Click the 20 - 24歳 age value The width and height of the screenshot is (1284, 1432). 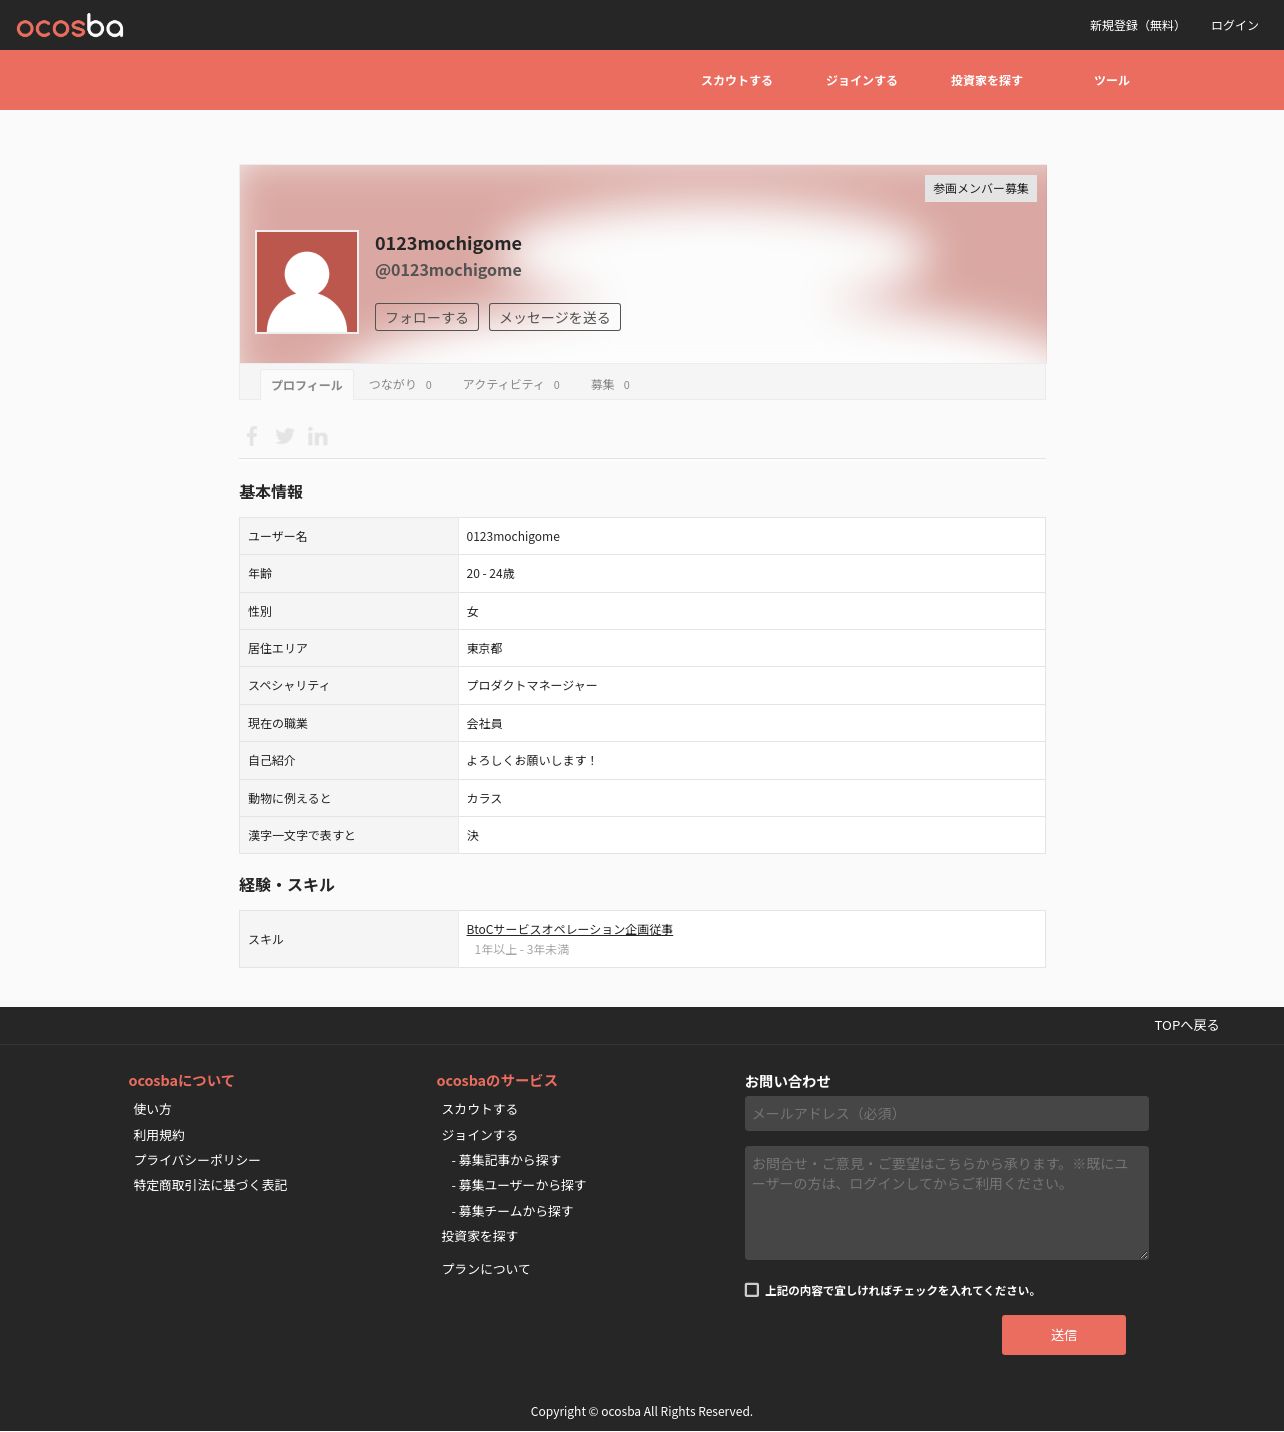(490, 574)
